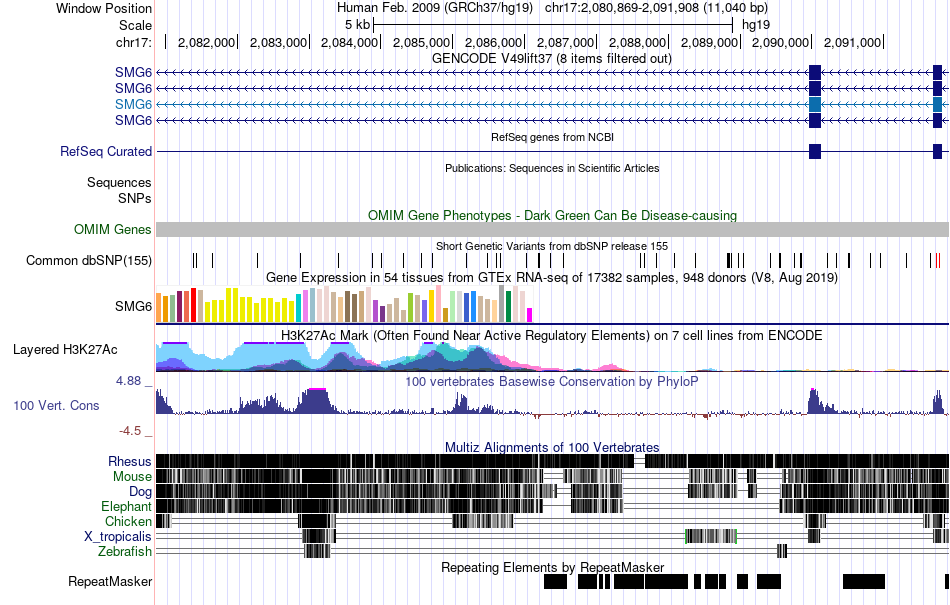The image size is (950, 605).
Task: Click the H3K27Ac Mark track title
Action: click(551, 336)
